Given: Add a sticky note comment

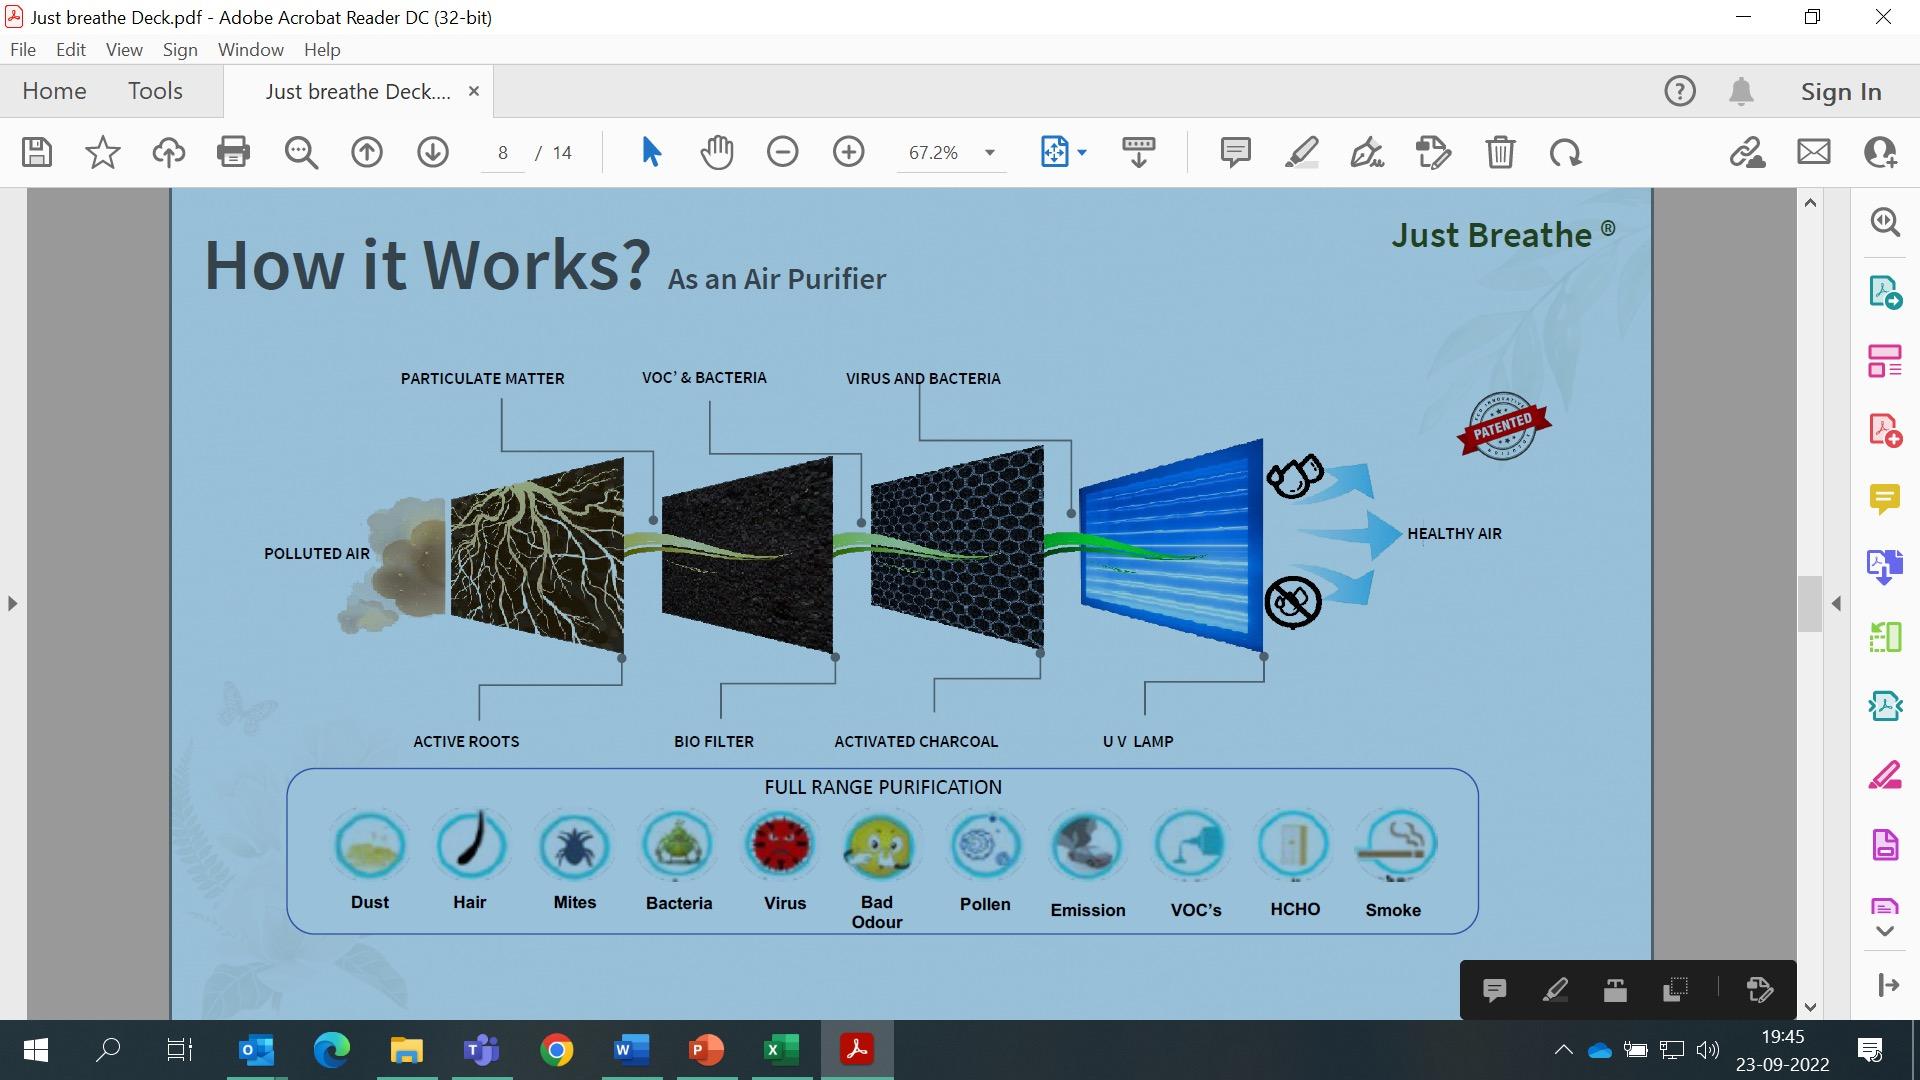Looking at the screenshot, I should (x=1236, y=152).
